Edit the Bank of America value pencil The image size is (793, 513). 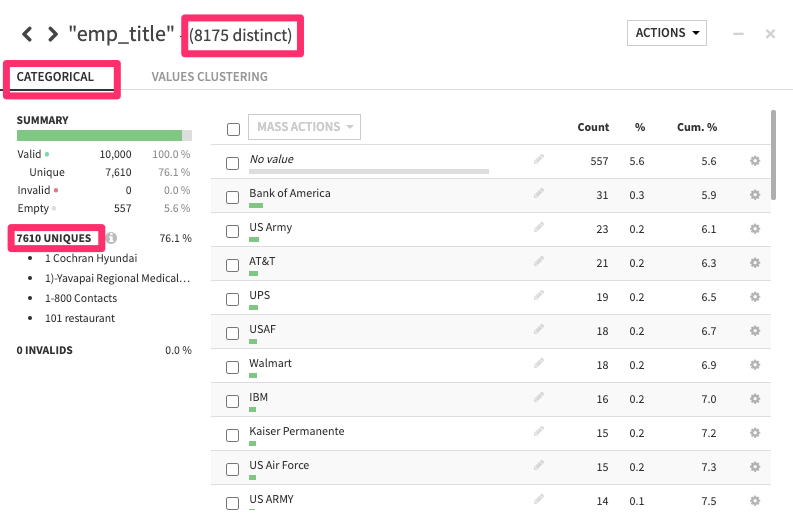click(x=539, y=193)
